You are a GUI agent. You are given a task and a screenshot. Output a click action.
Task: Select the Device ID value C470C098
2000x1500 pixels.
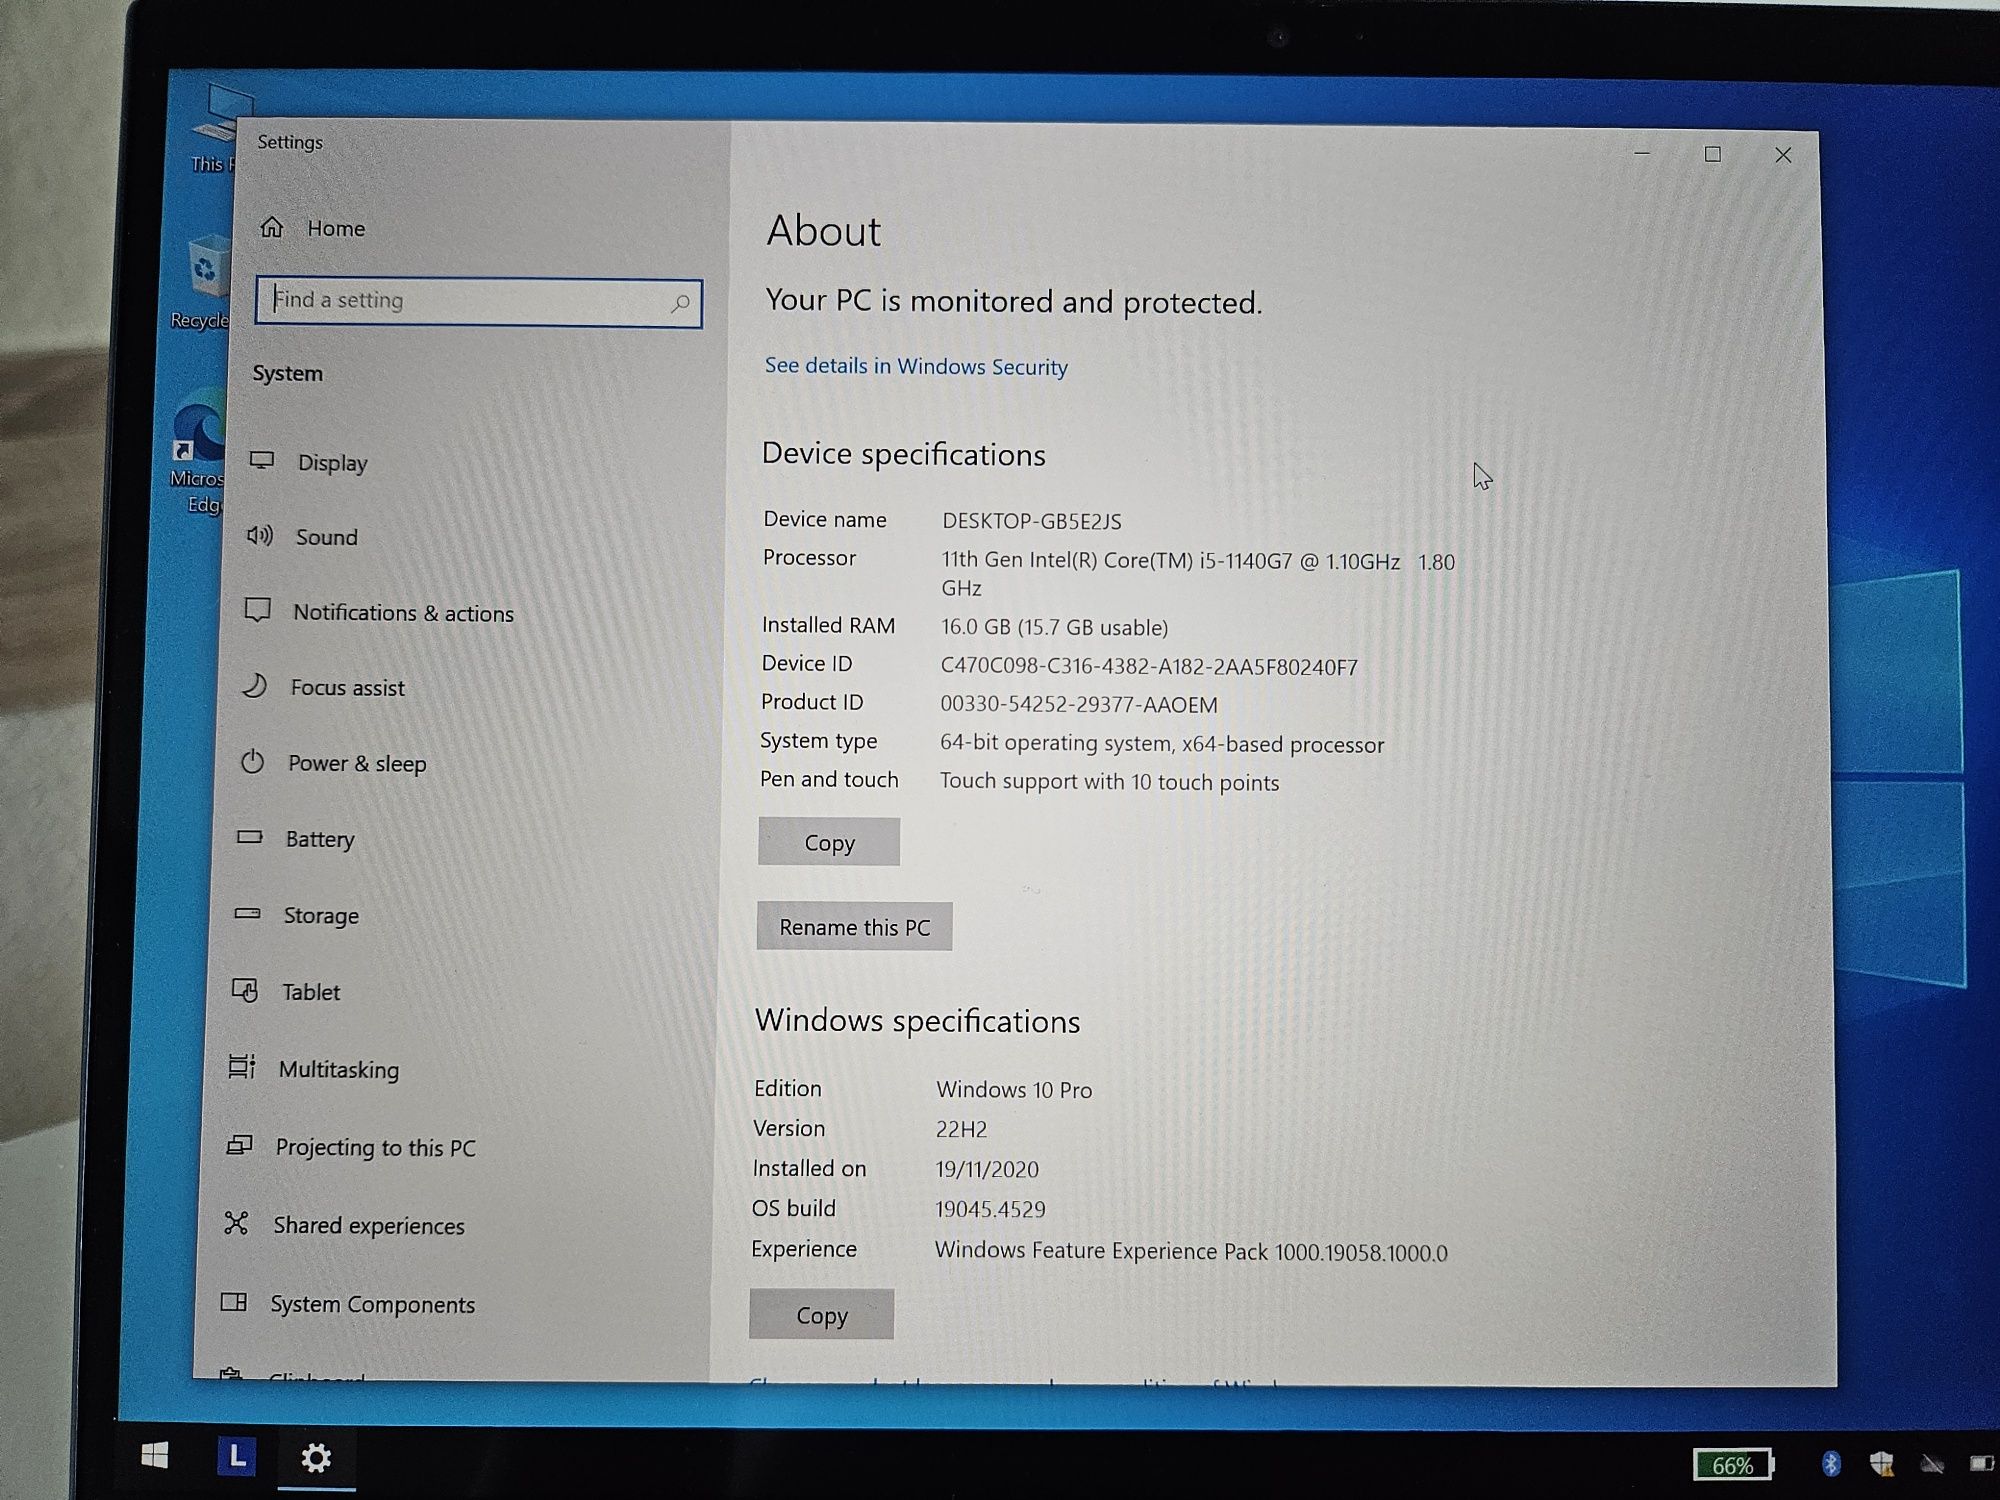coord(1149,666)
